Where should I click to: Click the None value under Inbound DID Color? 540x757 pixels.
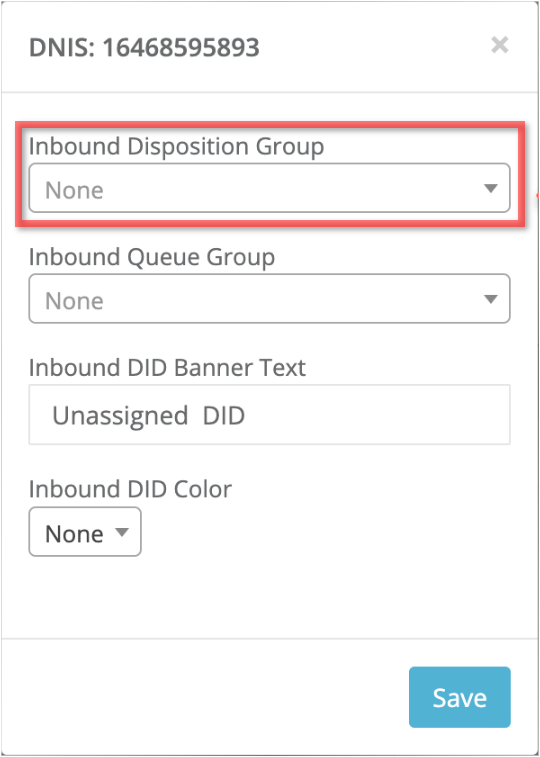click(74, 534)
